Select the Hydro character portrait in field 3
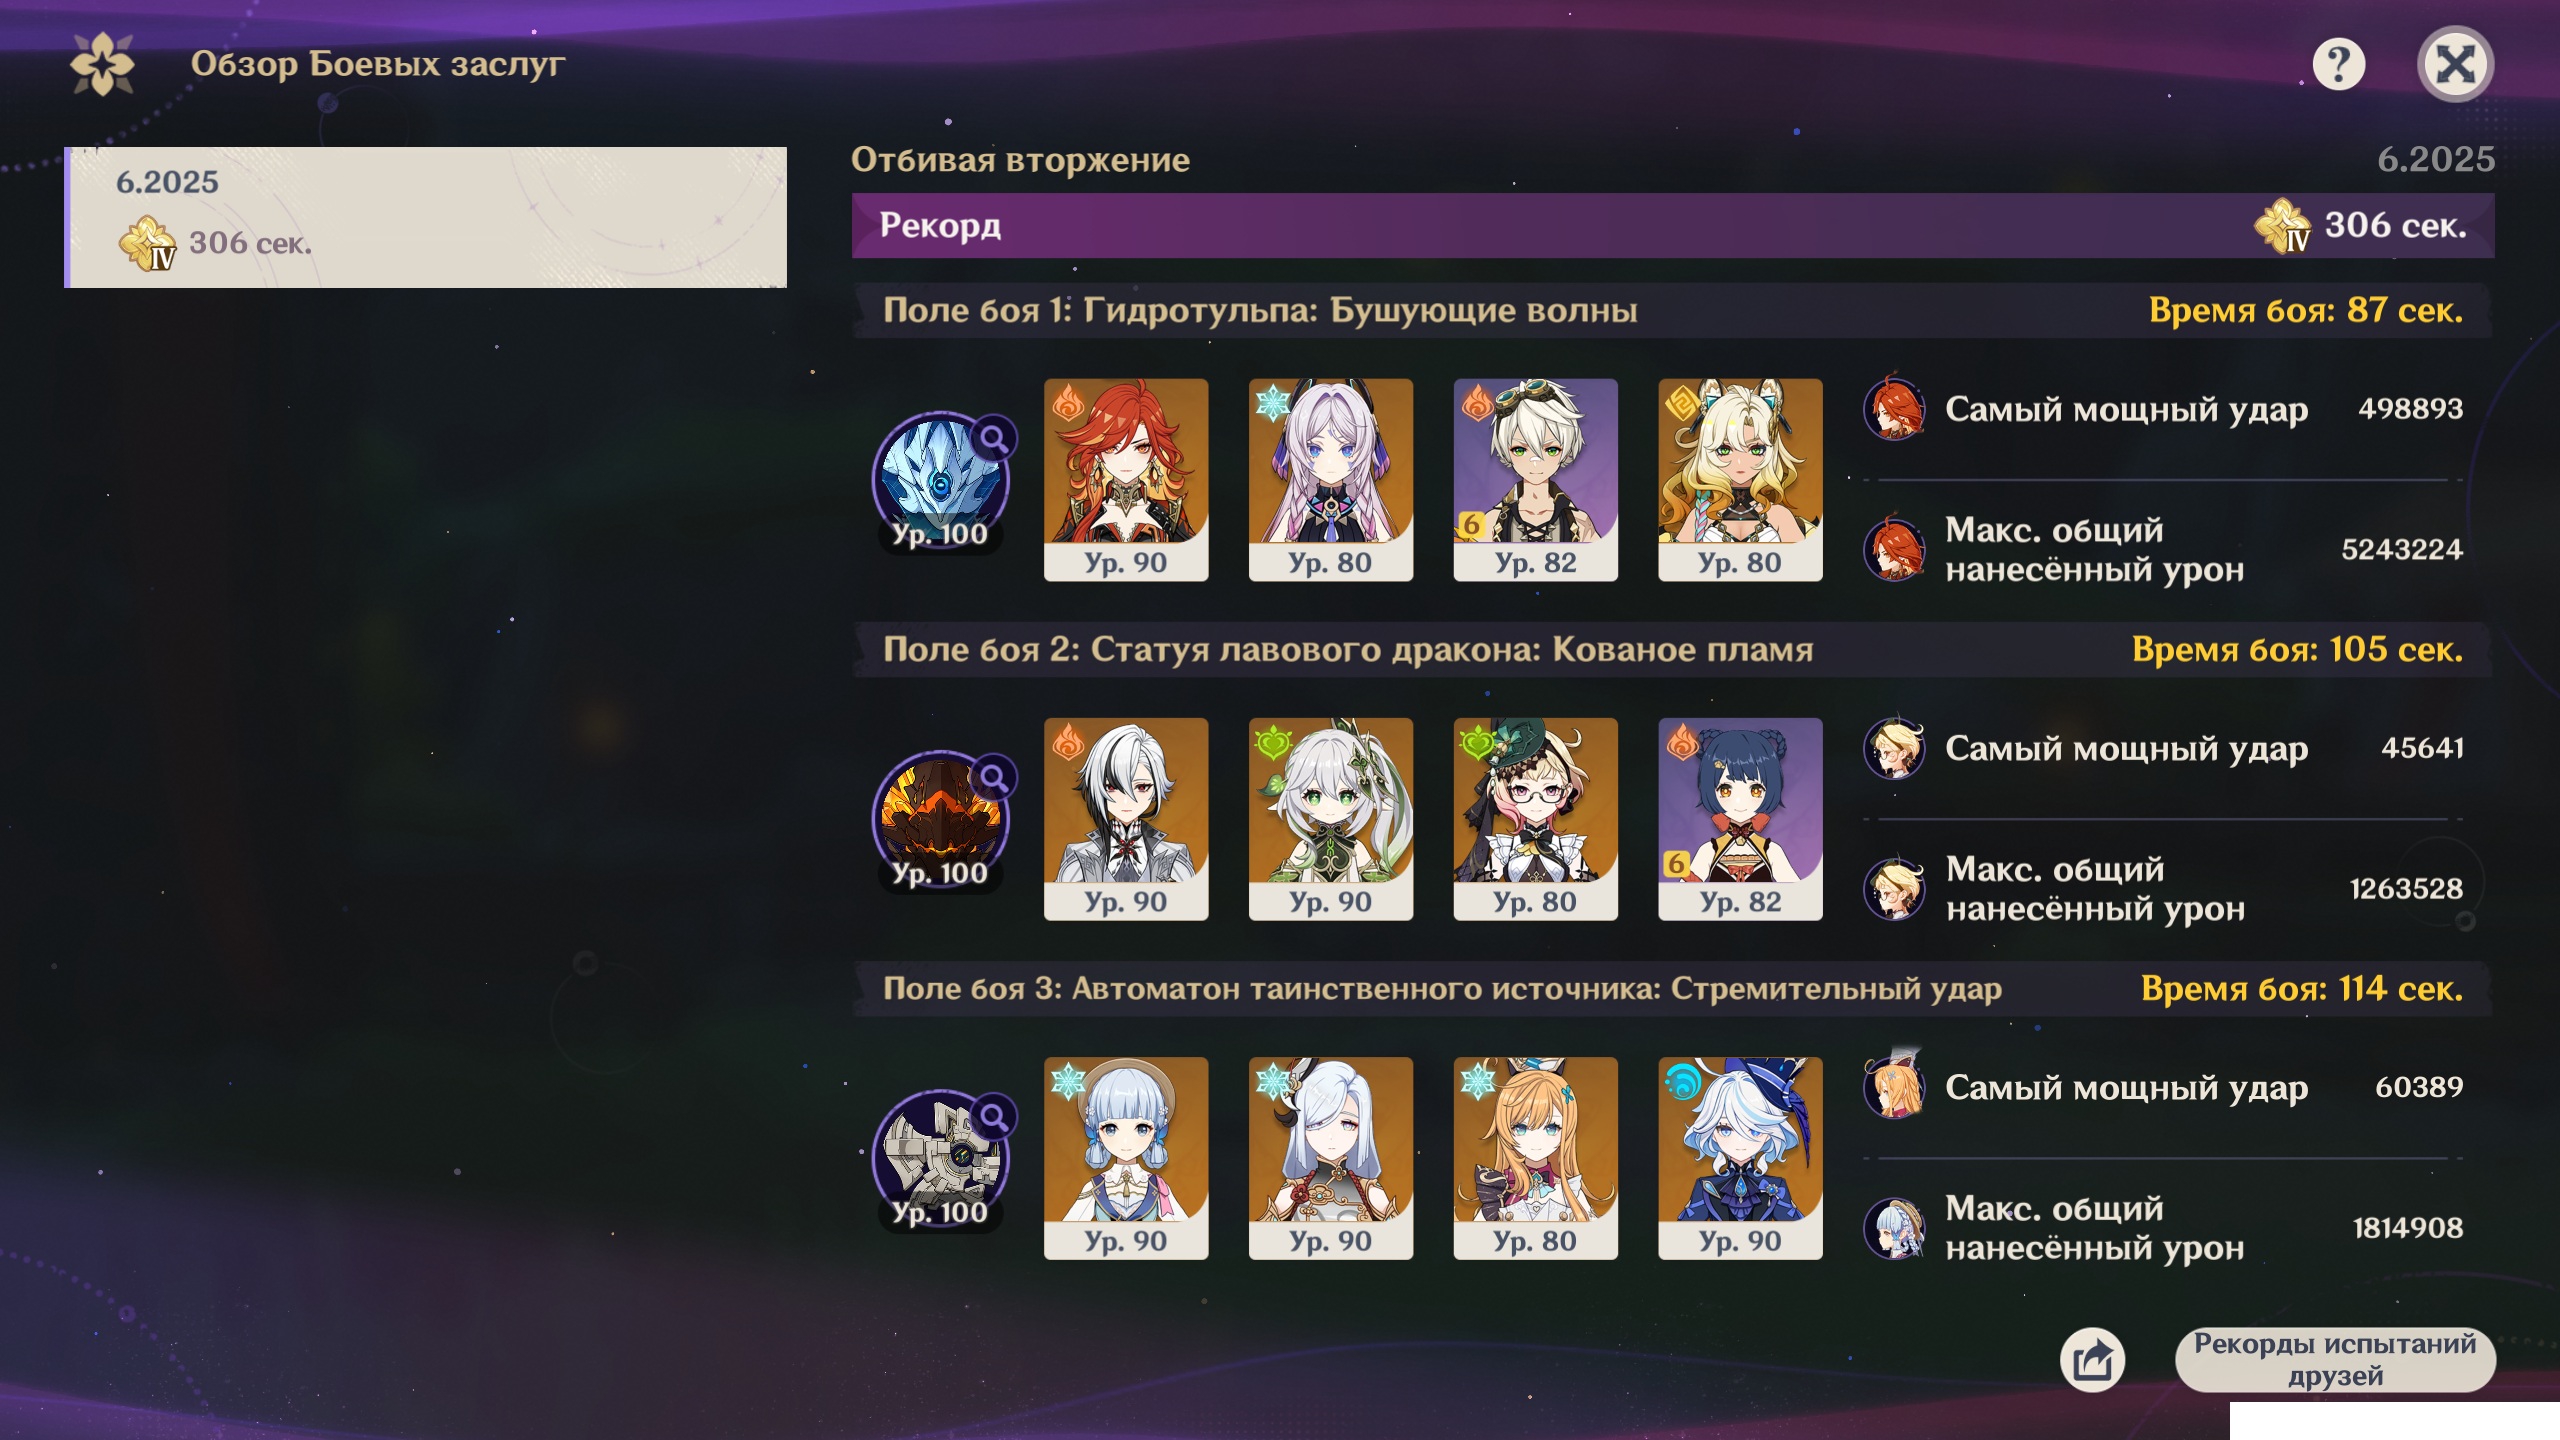Viewport: 2560px width, 1440px height. tap(1740, 1158)
